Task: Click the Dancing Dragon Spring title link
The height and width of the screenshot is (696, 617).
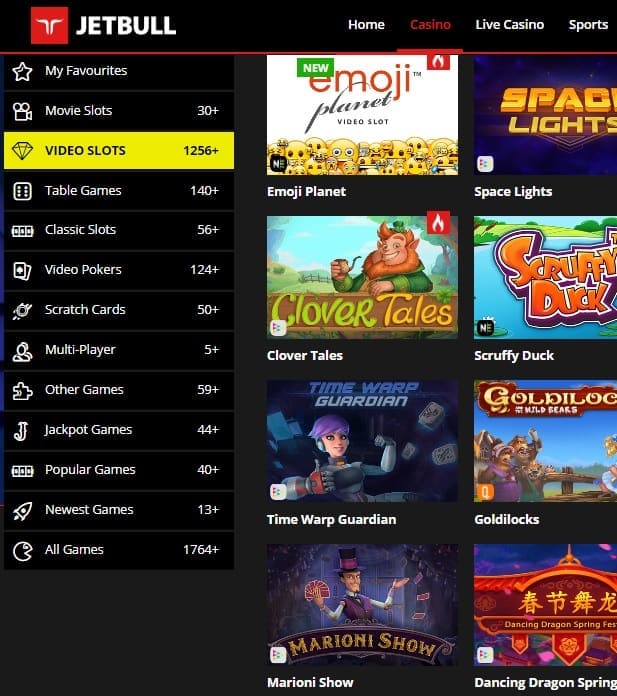Action: (x=546, y=683)
